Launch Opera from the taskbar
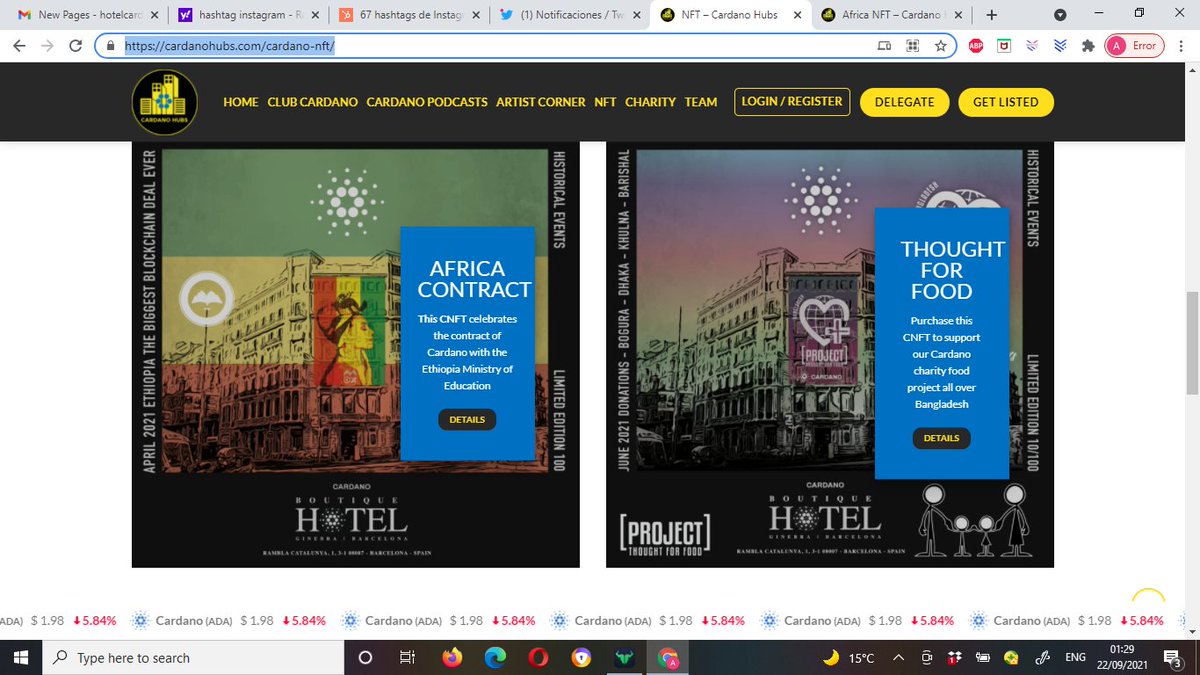This screenshot has width=1200, height=675. [538, 658]
